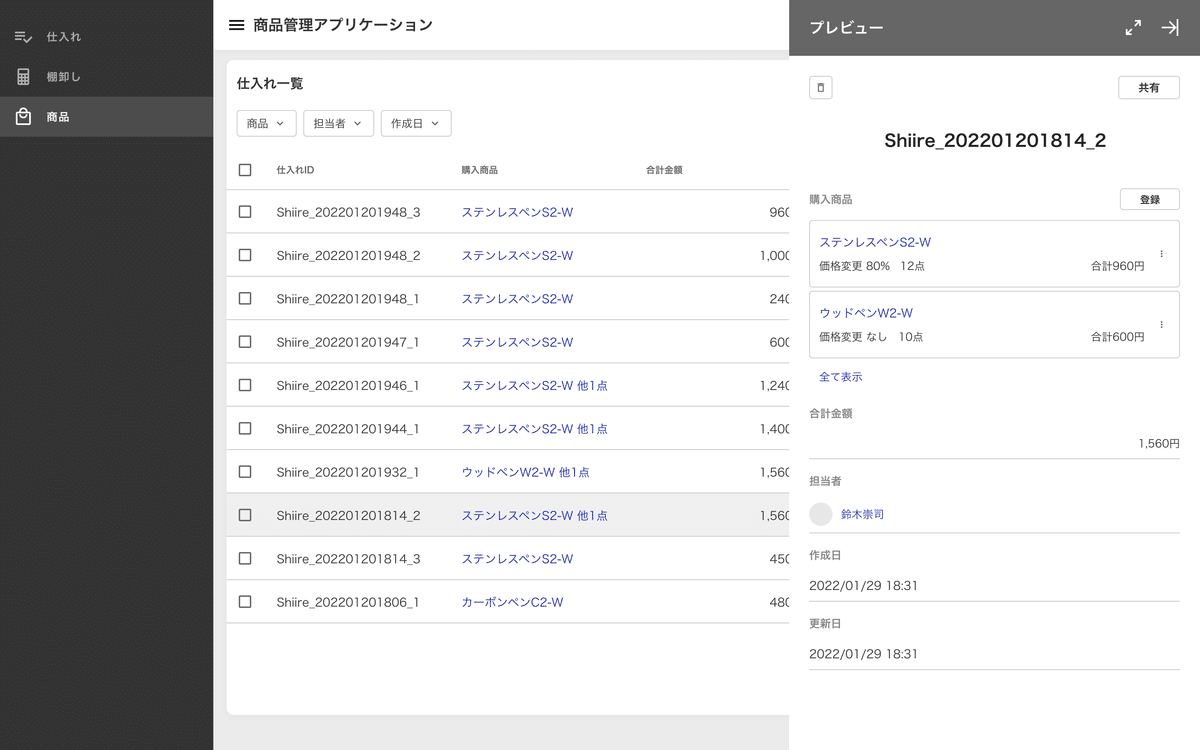This screenshot has height=750, width=1200.
Task: Open more options for ステンレスペンS2-W card
Action: (1161, 254)
